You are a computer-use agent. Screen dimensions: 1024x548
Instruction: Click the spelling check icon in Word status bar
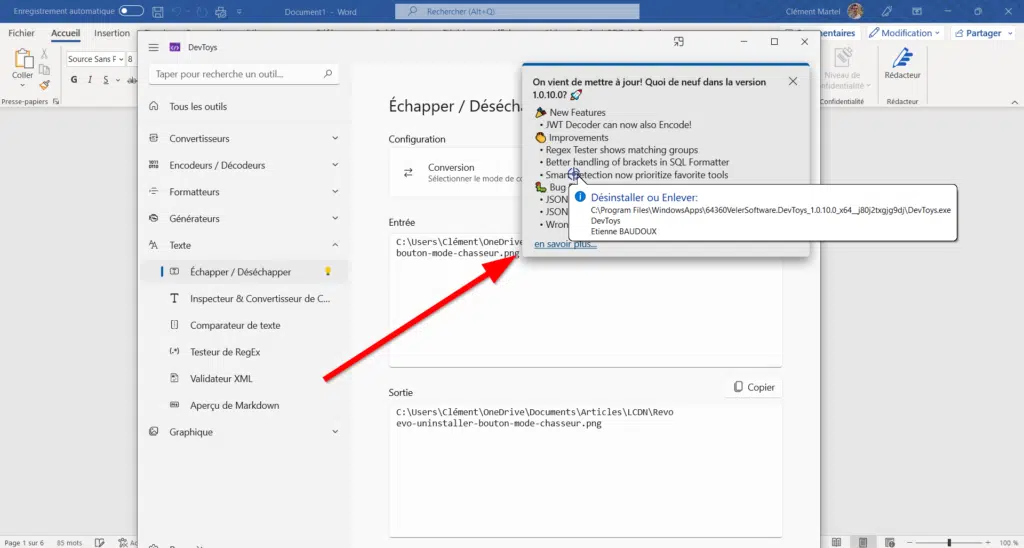99,543
